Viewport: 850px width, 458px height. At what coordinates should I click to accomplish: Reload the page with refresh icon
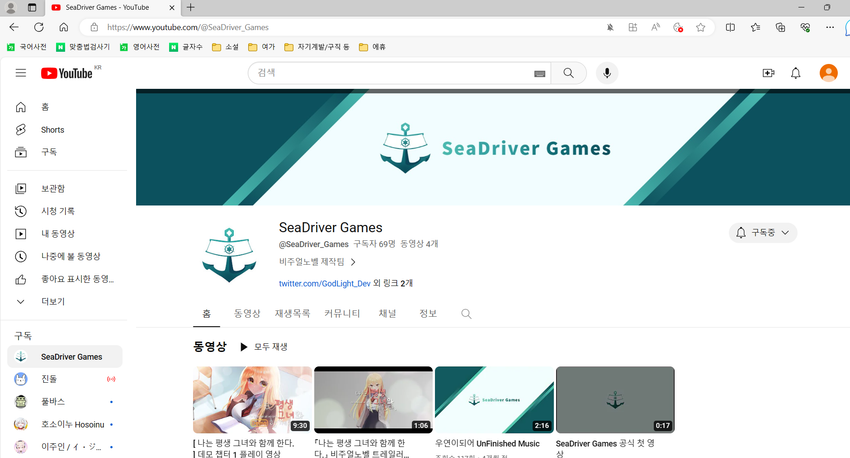point(39,27)
